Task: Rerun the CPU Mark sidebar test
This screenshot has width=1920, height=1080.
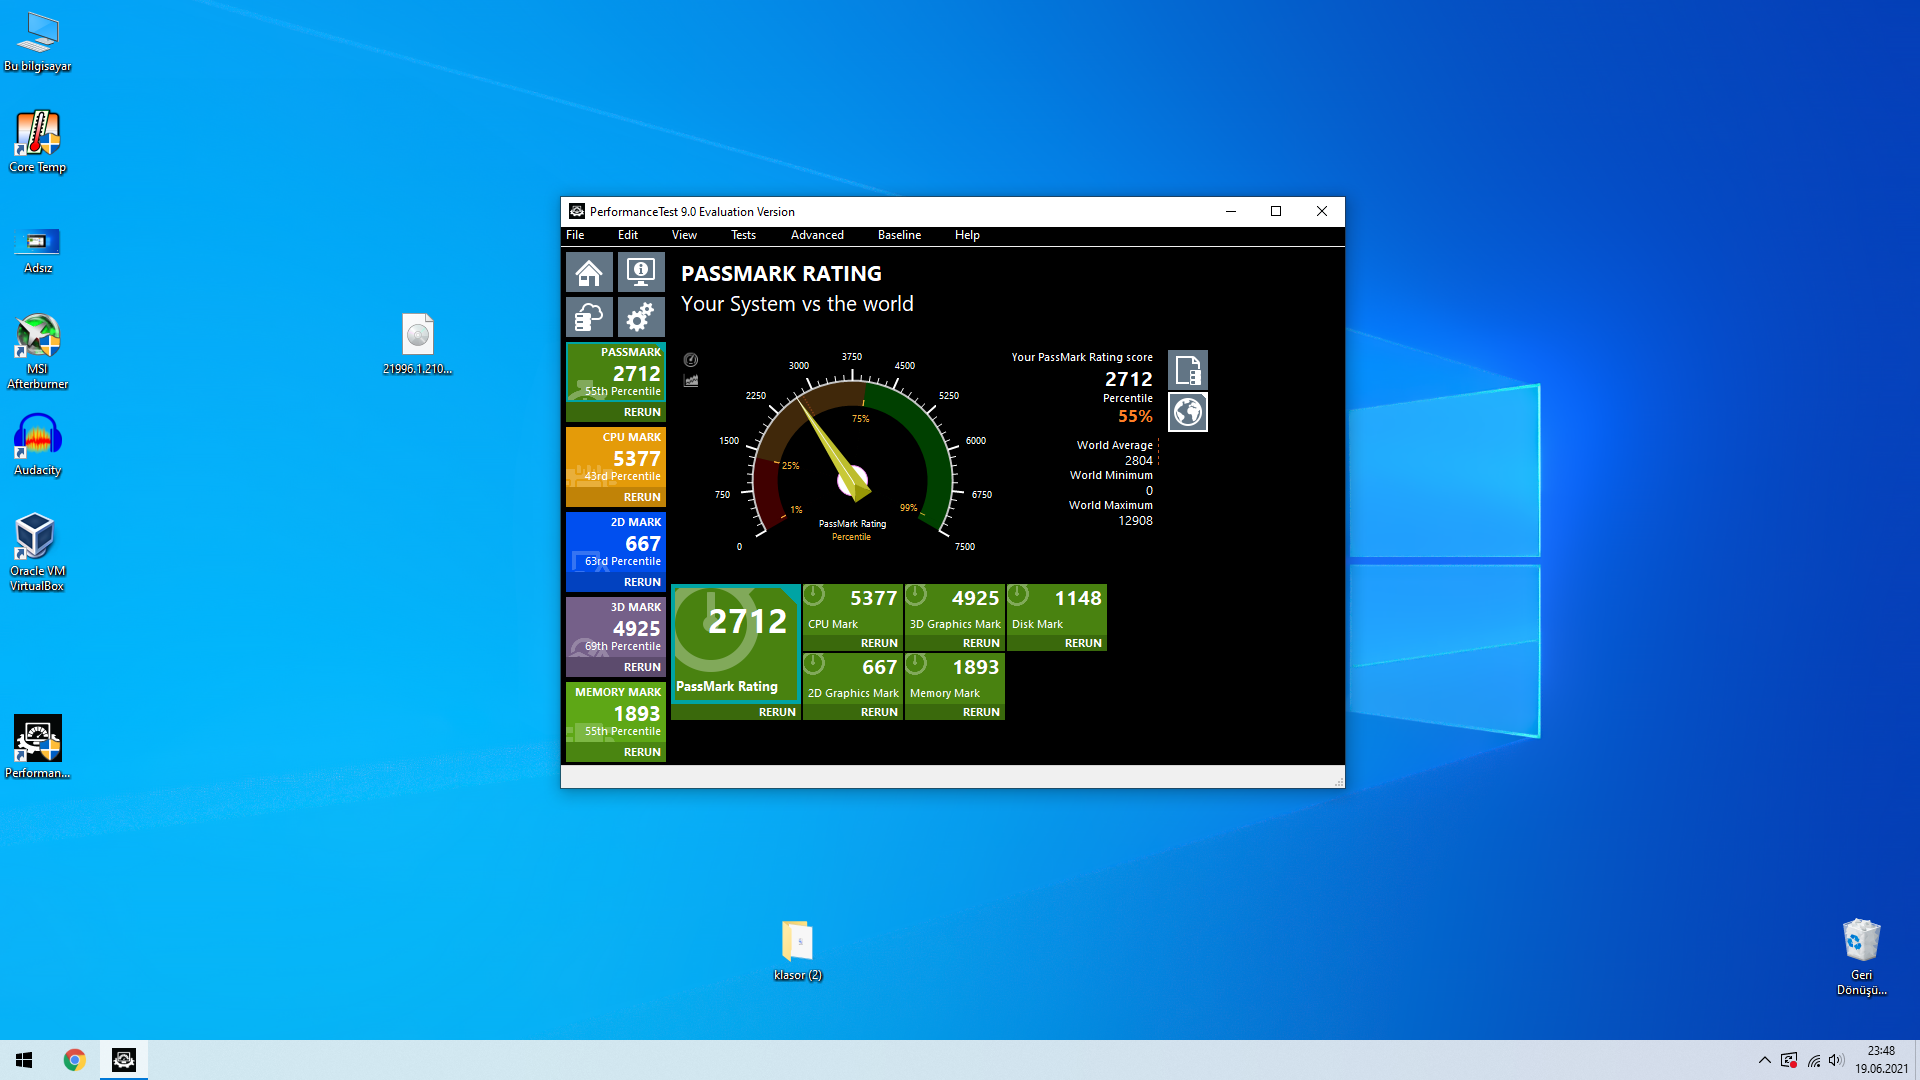Action: [x=642, y=497]
